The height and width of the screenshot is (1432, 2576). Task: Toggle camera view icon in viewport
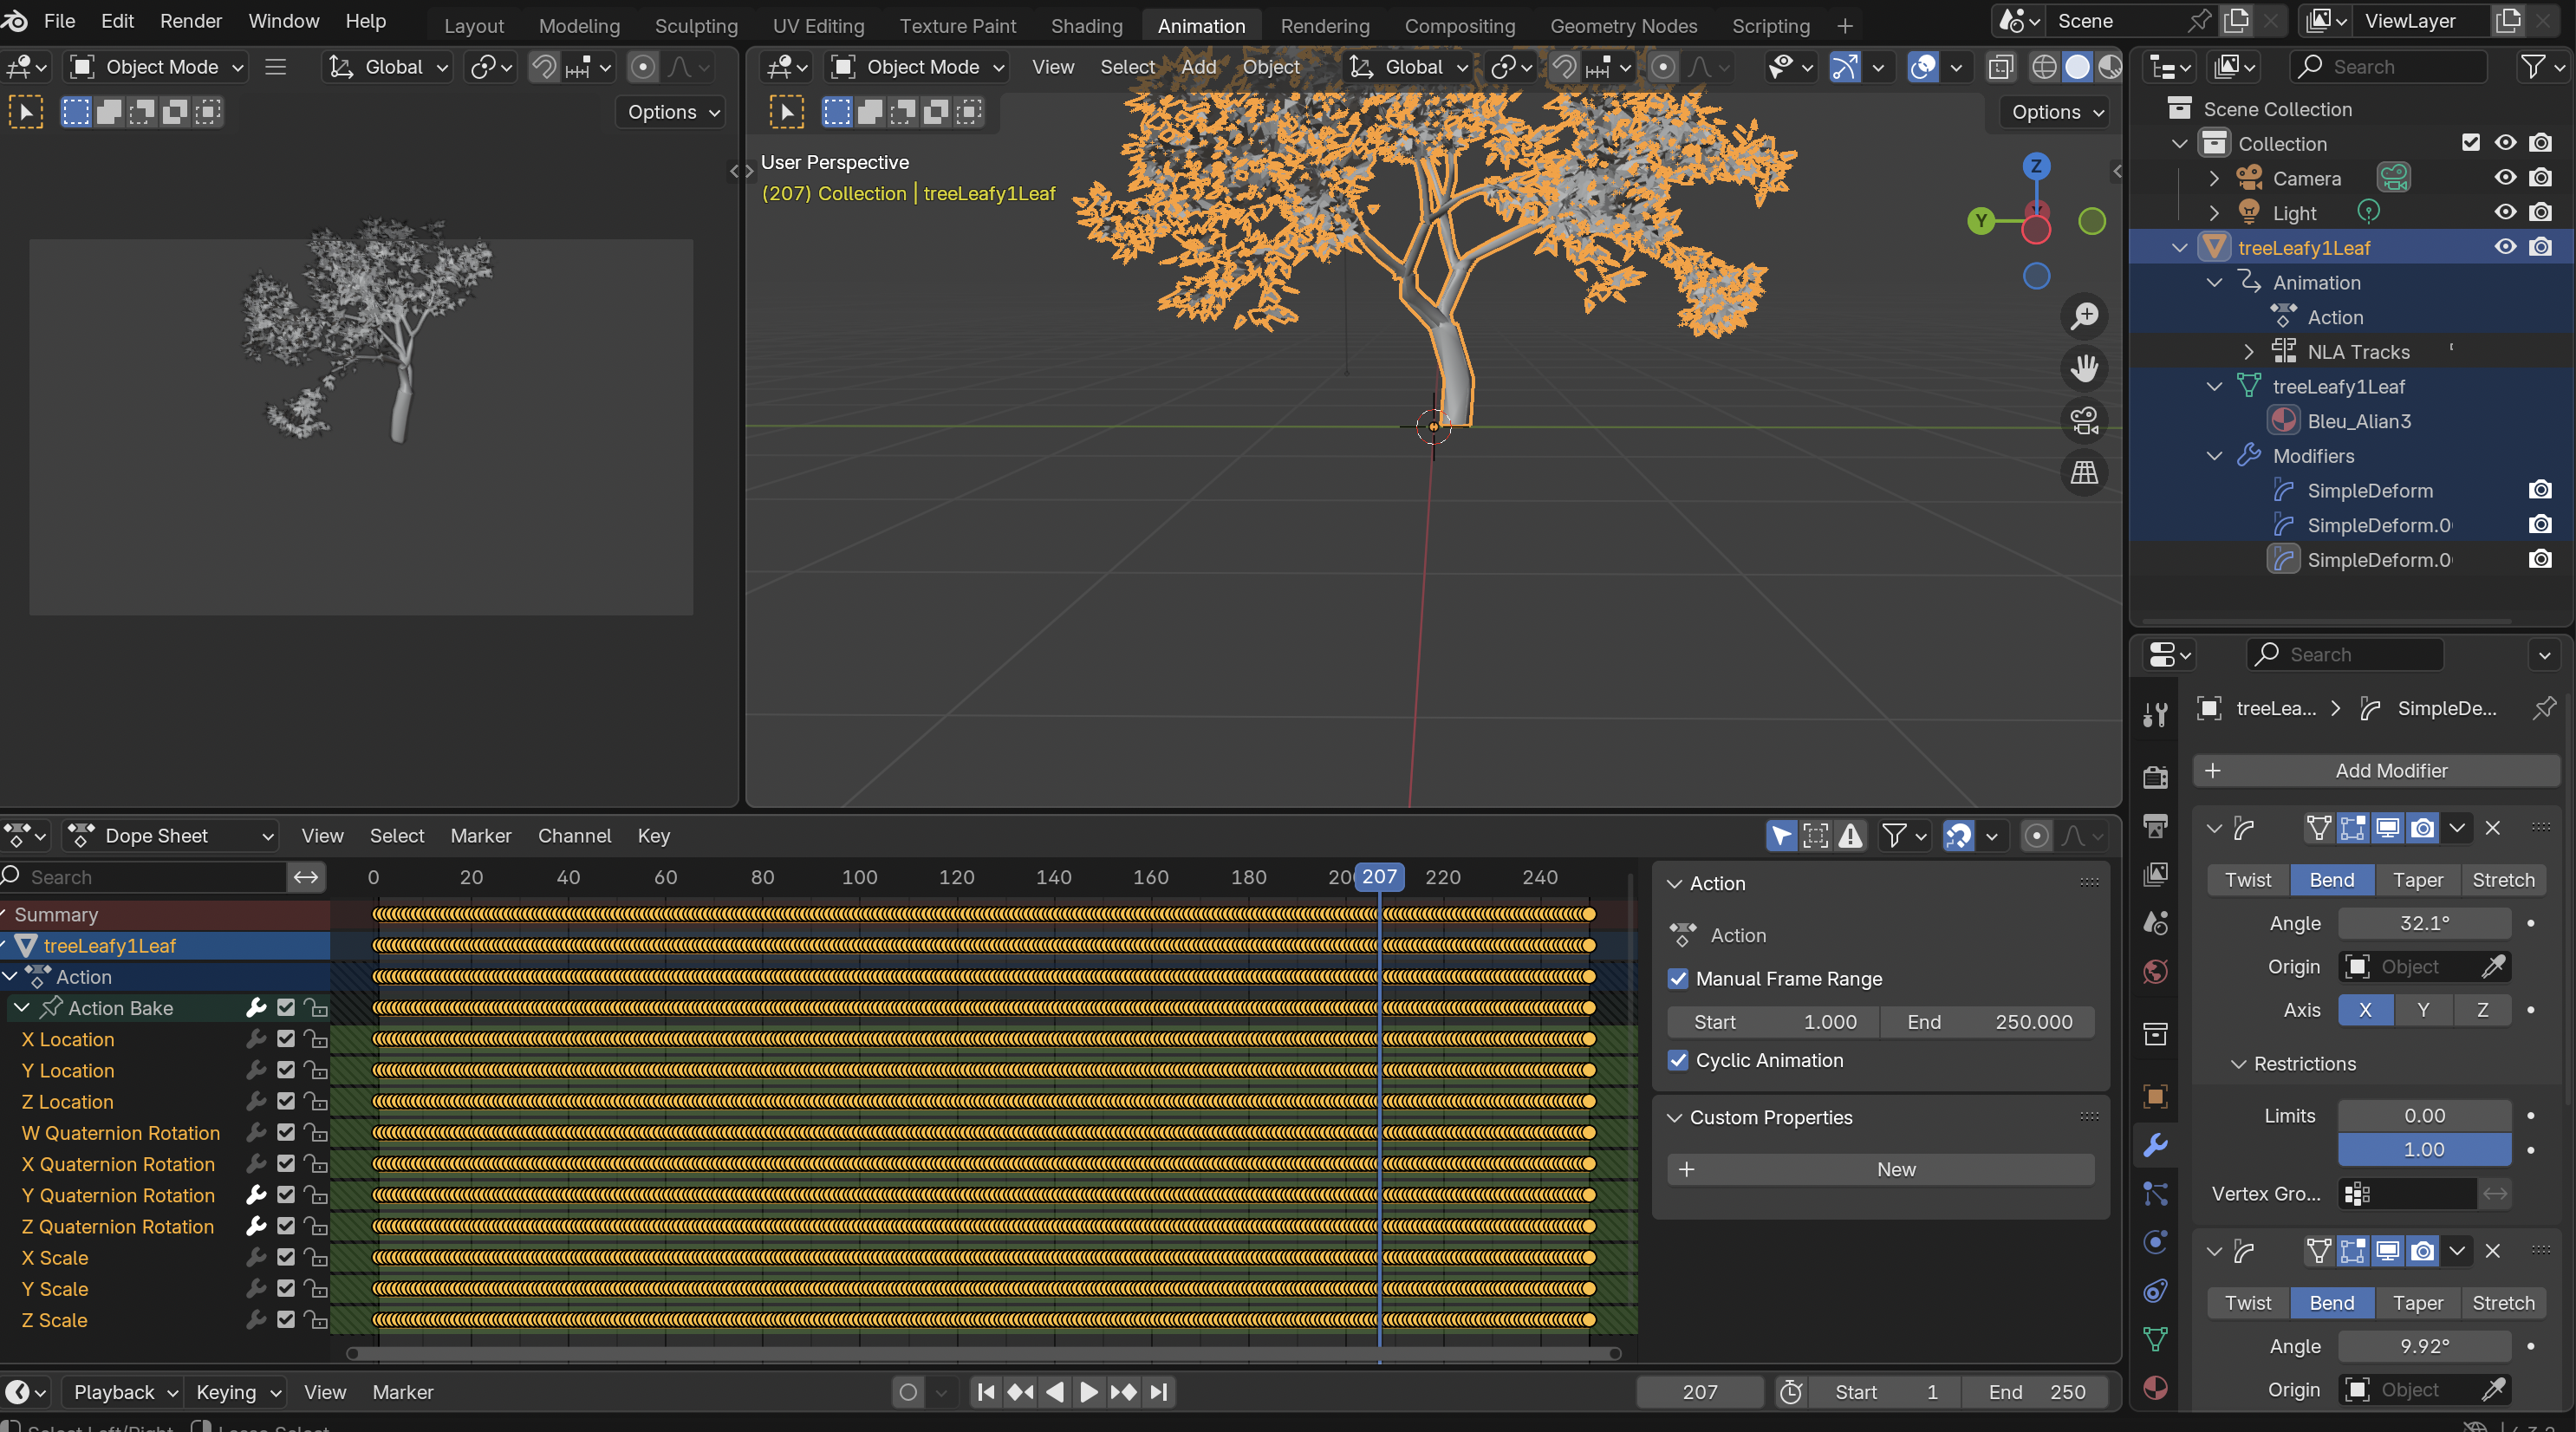(2084, 420)
